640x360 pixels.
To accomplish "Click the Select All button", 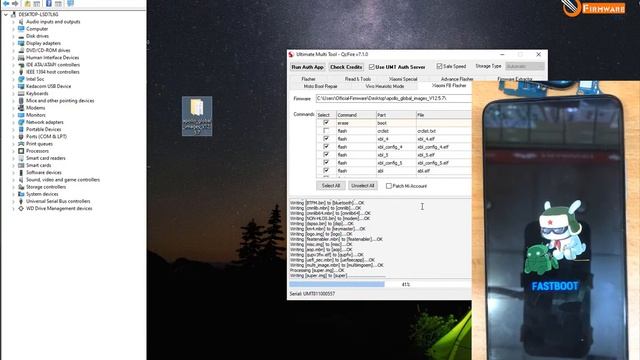I will [x=331, y=186].
